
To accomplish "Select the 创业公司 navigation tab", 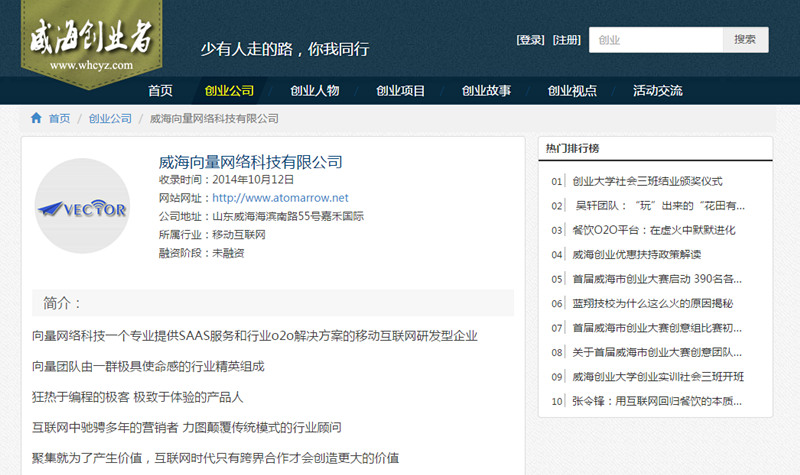I will pyautogui.click(x=229, y=91).
